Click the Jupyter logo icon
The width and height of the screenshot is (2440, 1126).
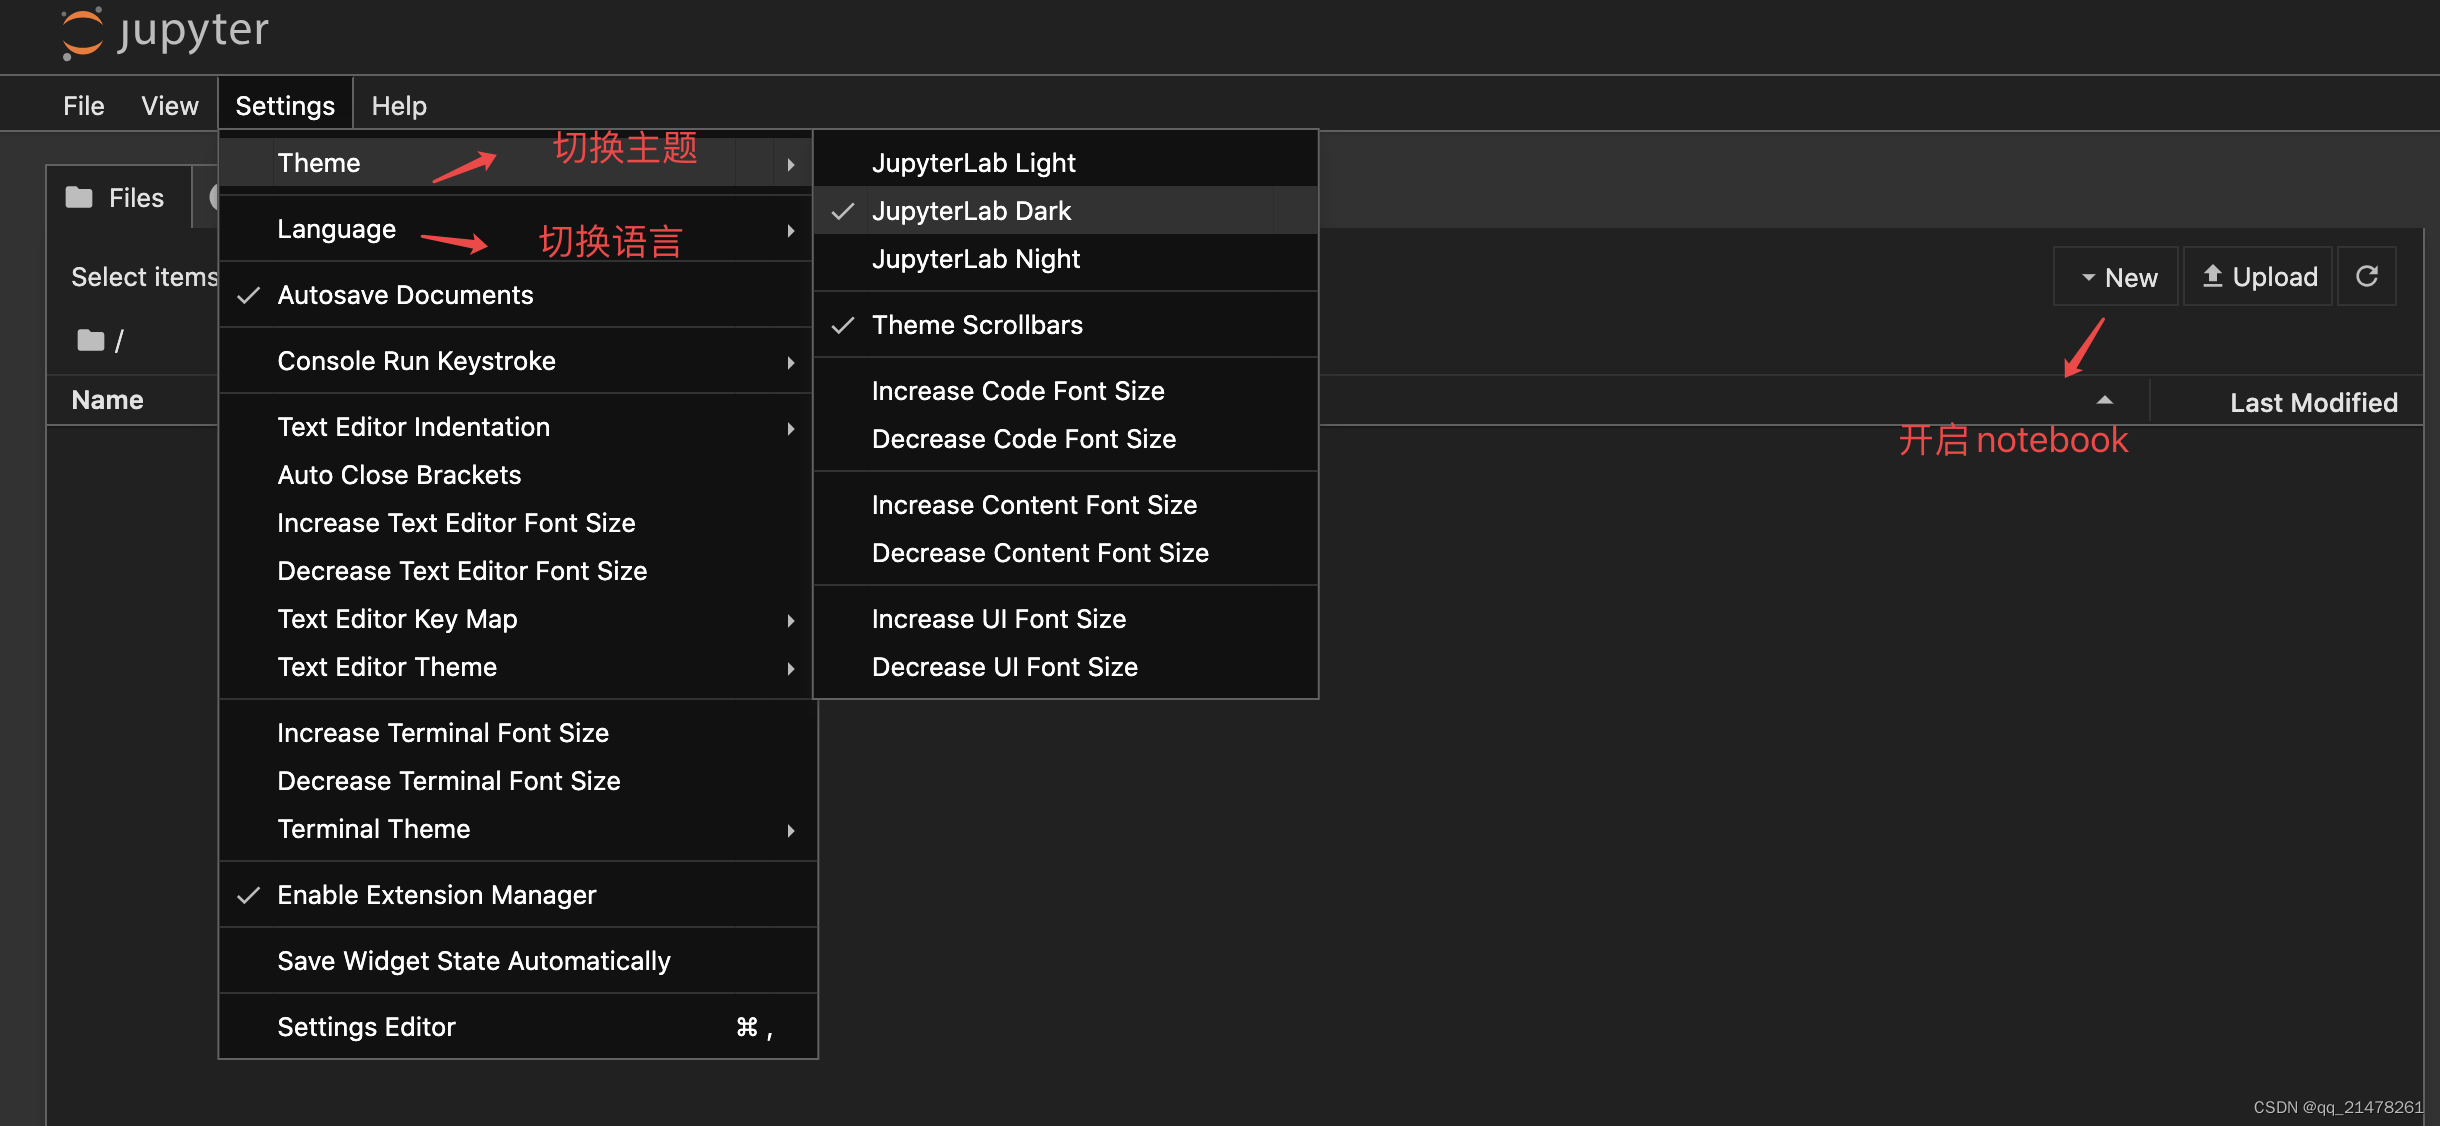(82, 32)
